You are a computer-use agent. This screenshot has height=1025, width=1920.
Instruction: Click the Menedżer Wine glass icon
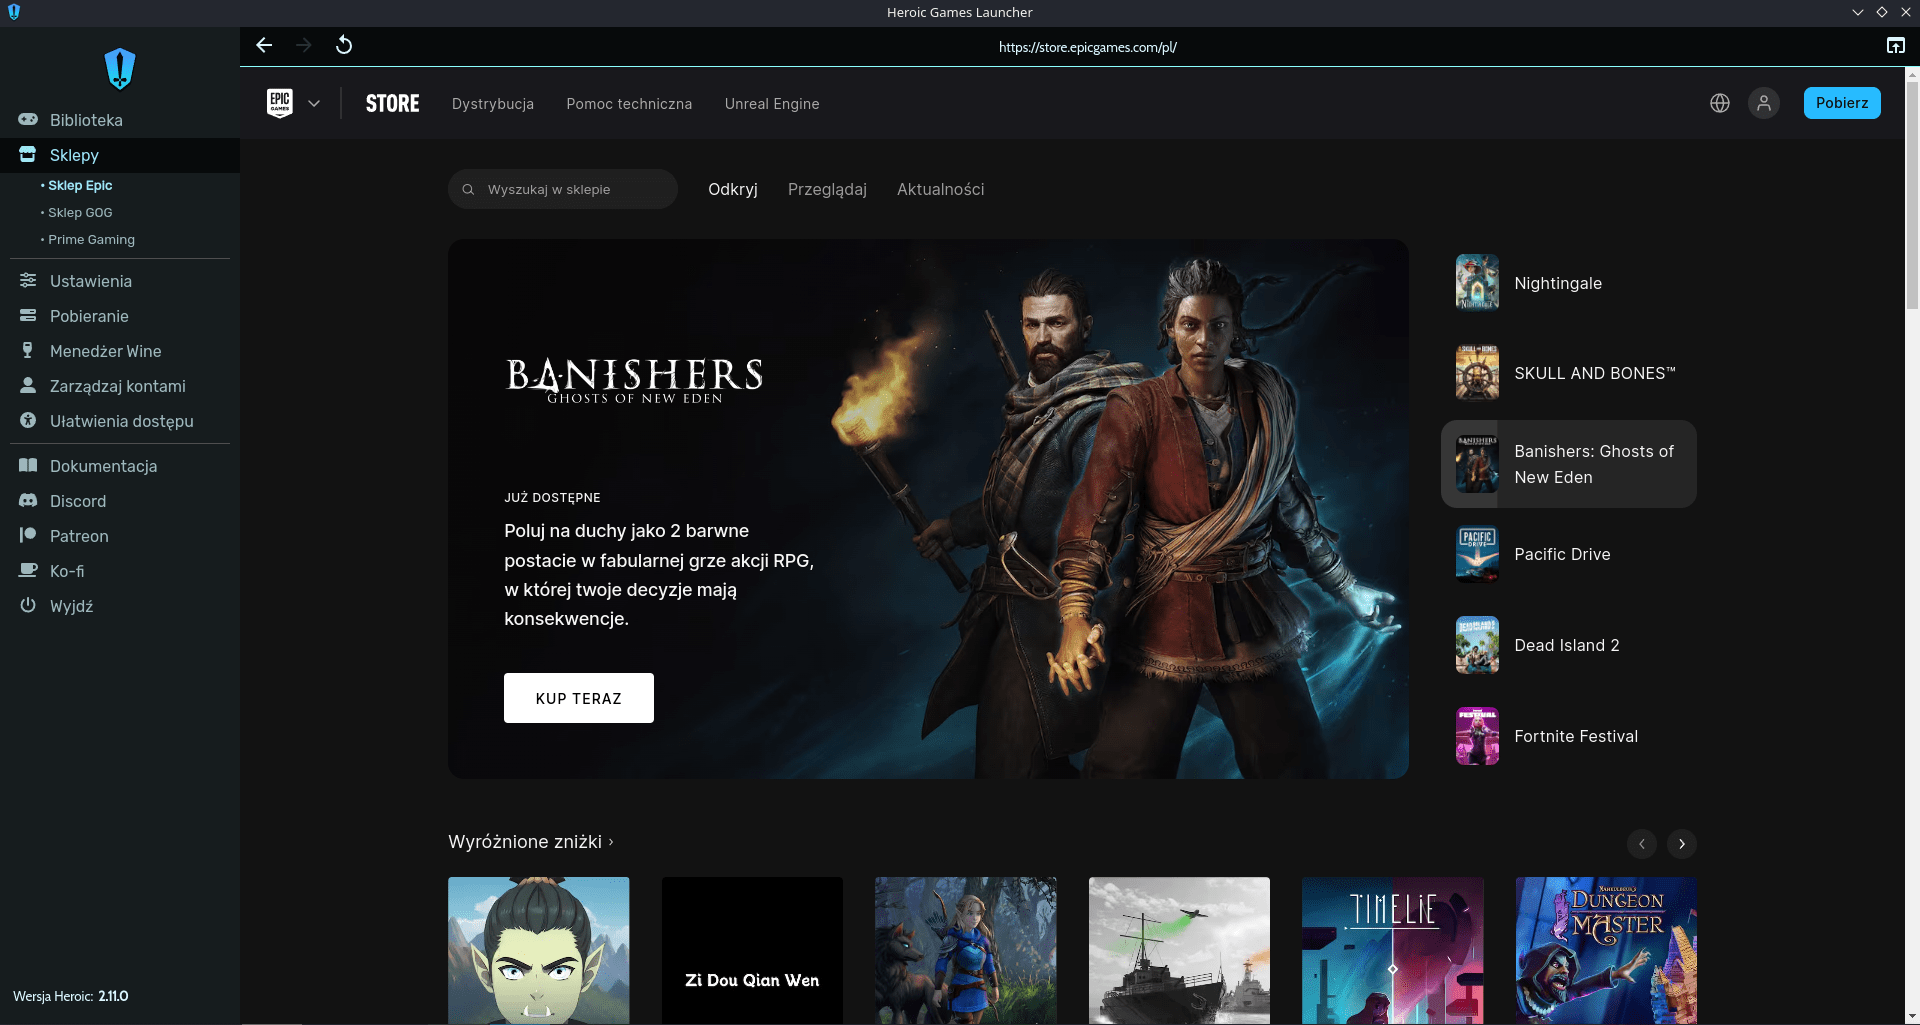(28, 351)
